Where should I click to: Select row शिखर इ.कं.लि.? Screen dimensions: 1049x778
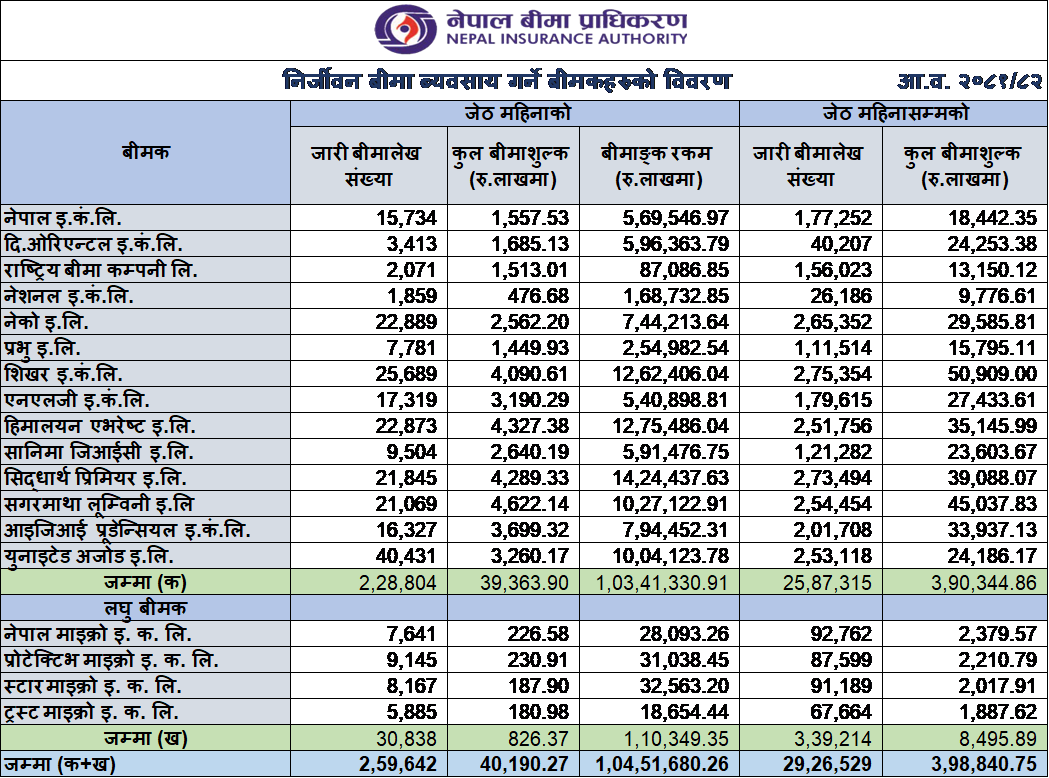click(x=524, y=374)
